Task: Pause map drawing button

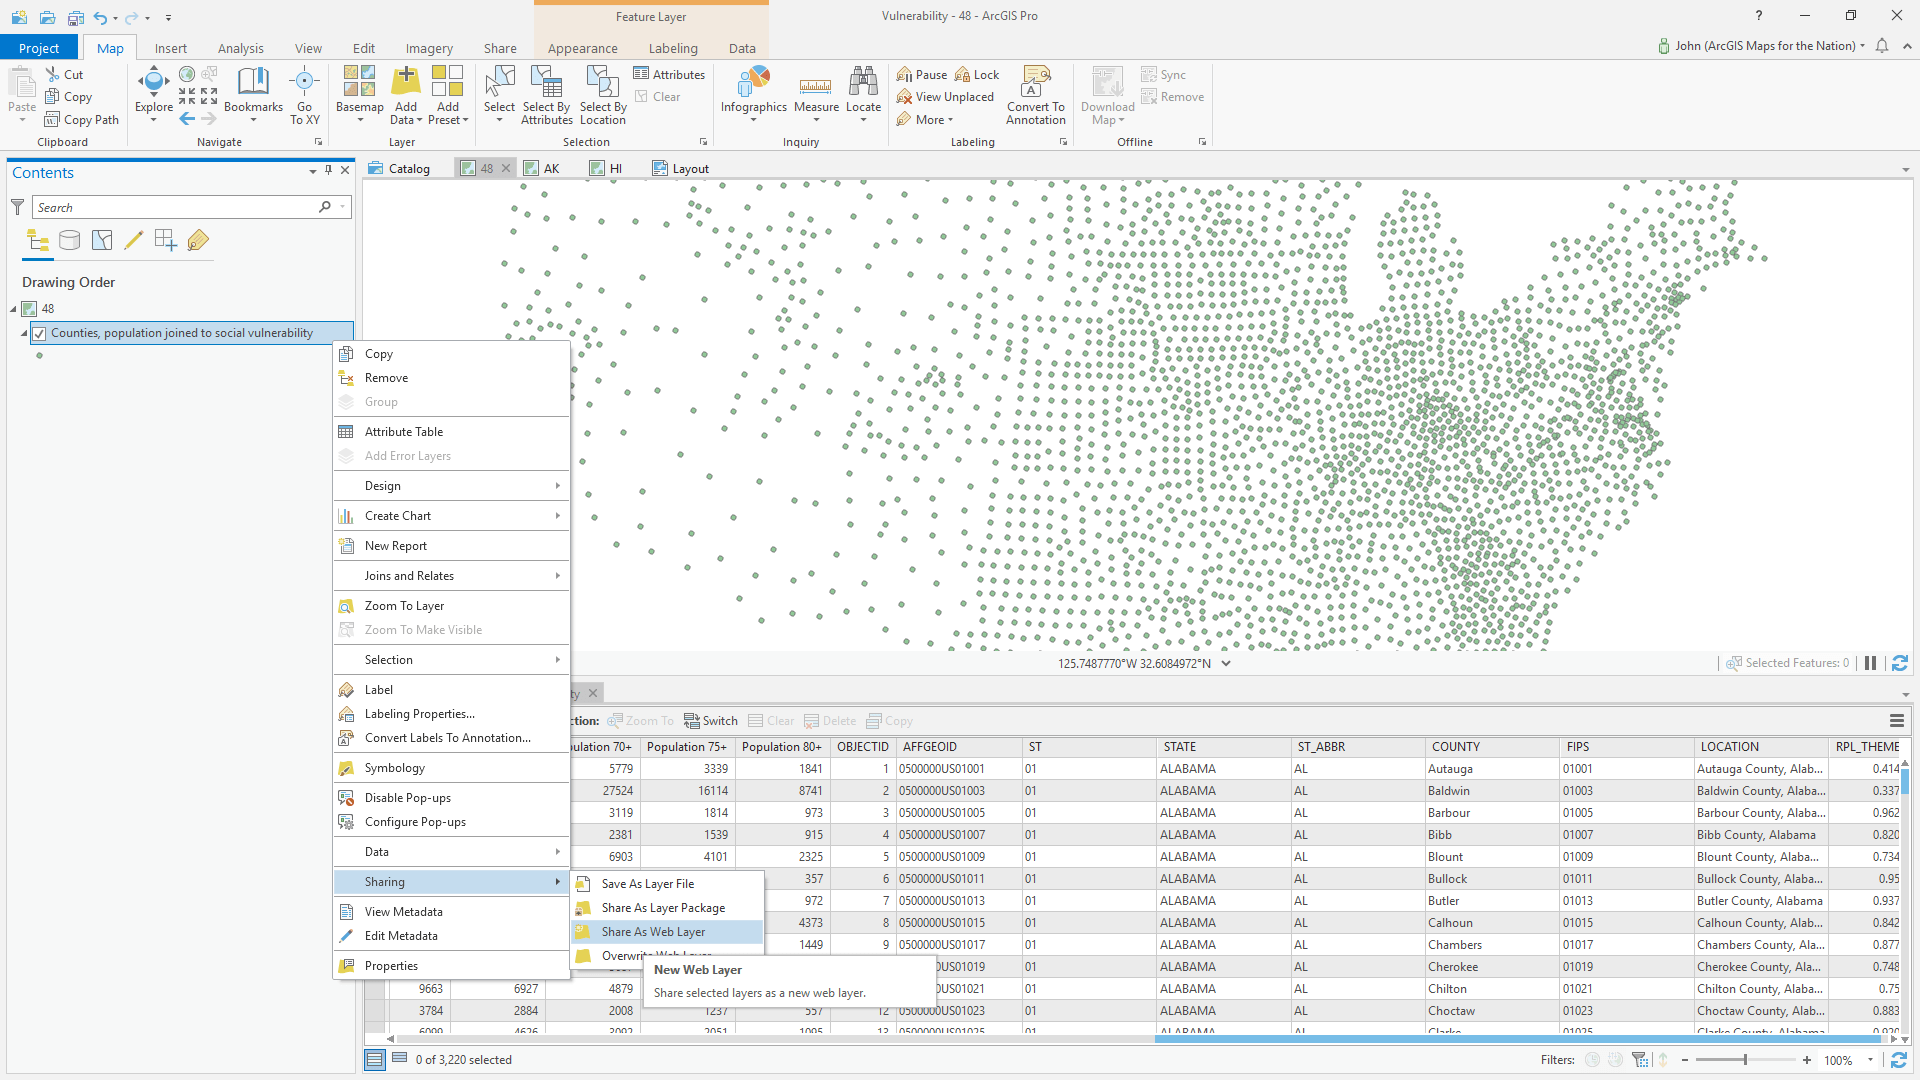Action: pyautogui.click(x=1870, y=663)
